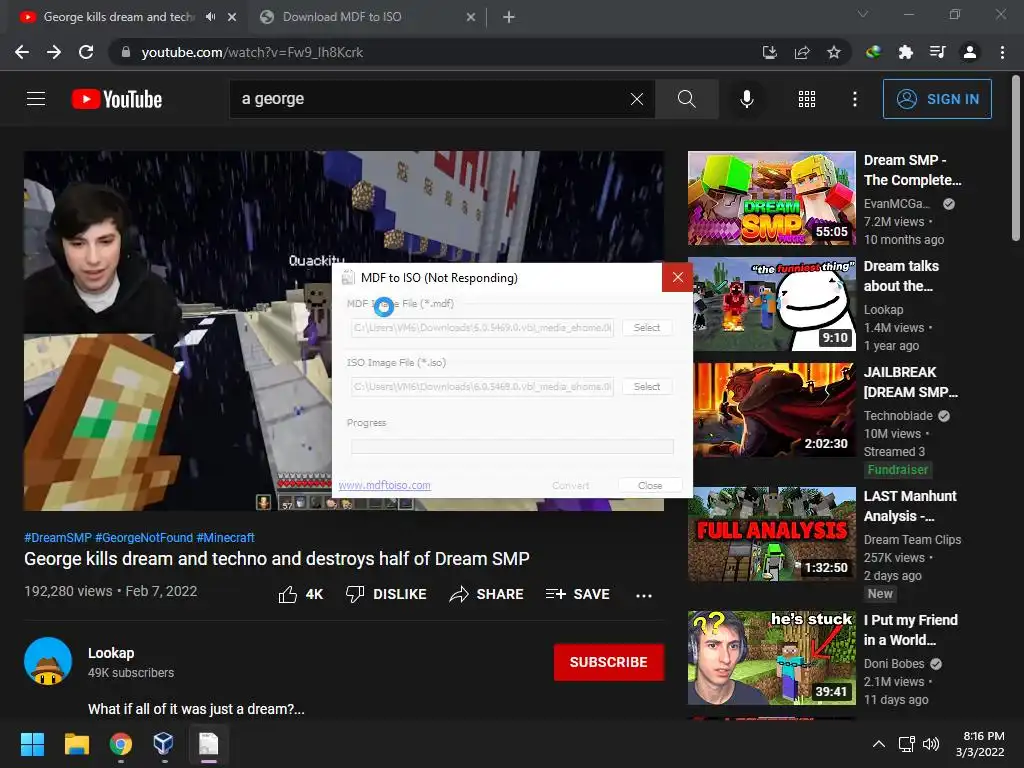Screen dimensions: 1024x768
Task: Click the share page icon in address bar
Action: pos(802,52)
